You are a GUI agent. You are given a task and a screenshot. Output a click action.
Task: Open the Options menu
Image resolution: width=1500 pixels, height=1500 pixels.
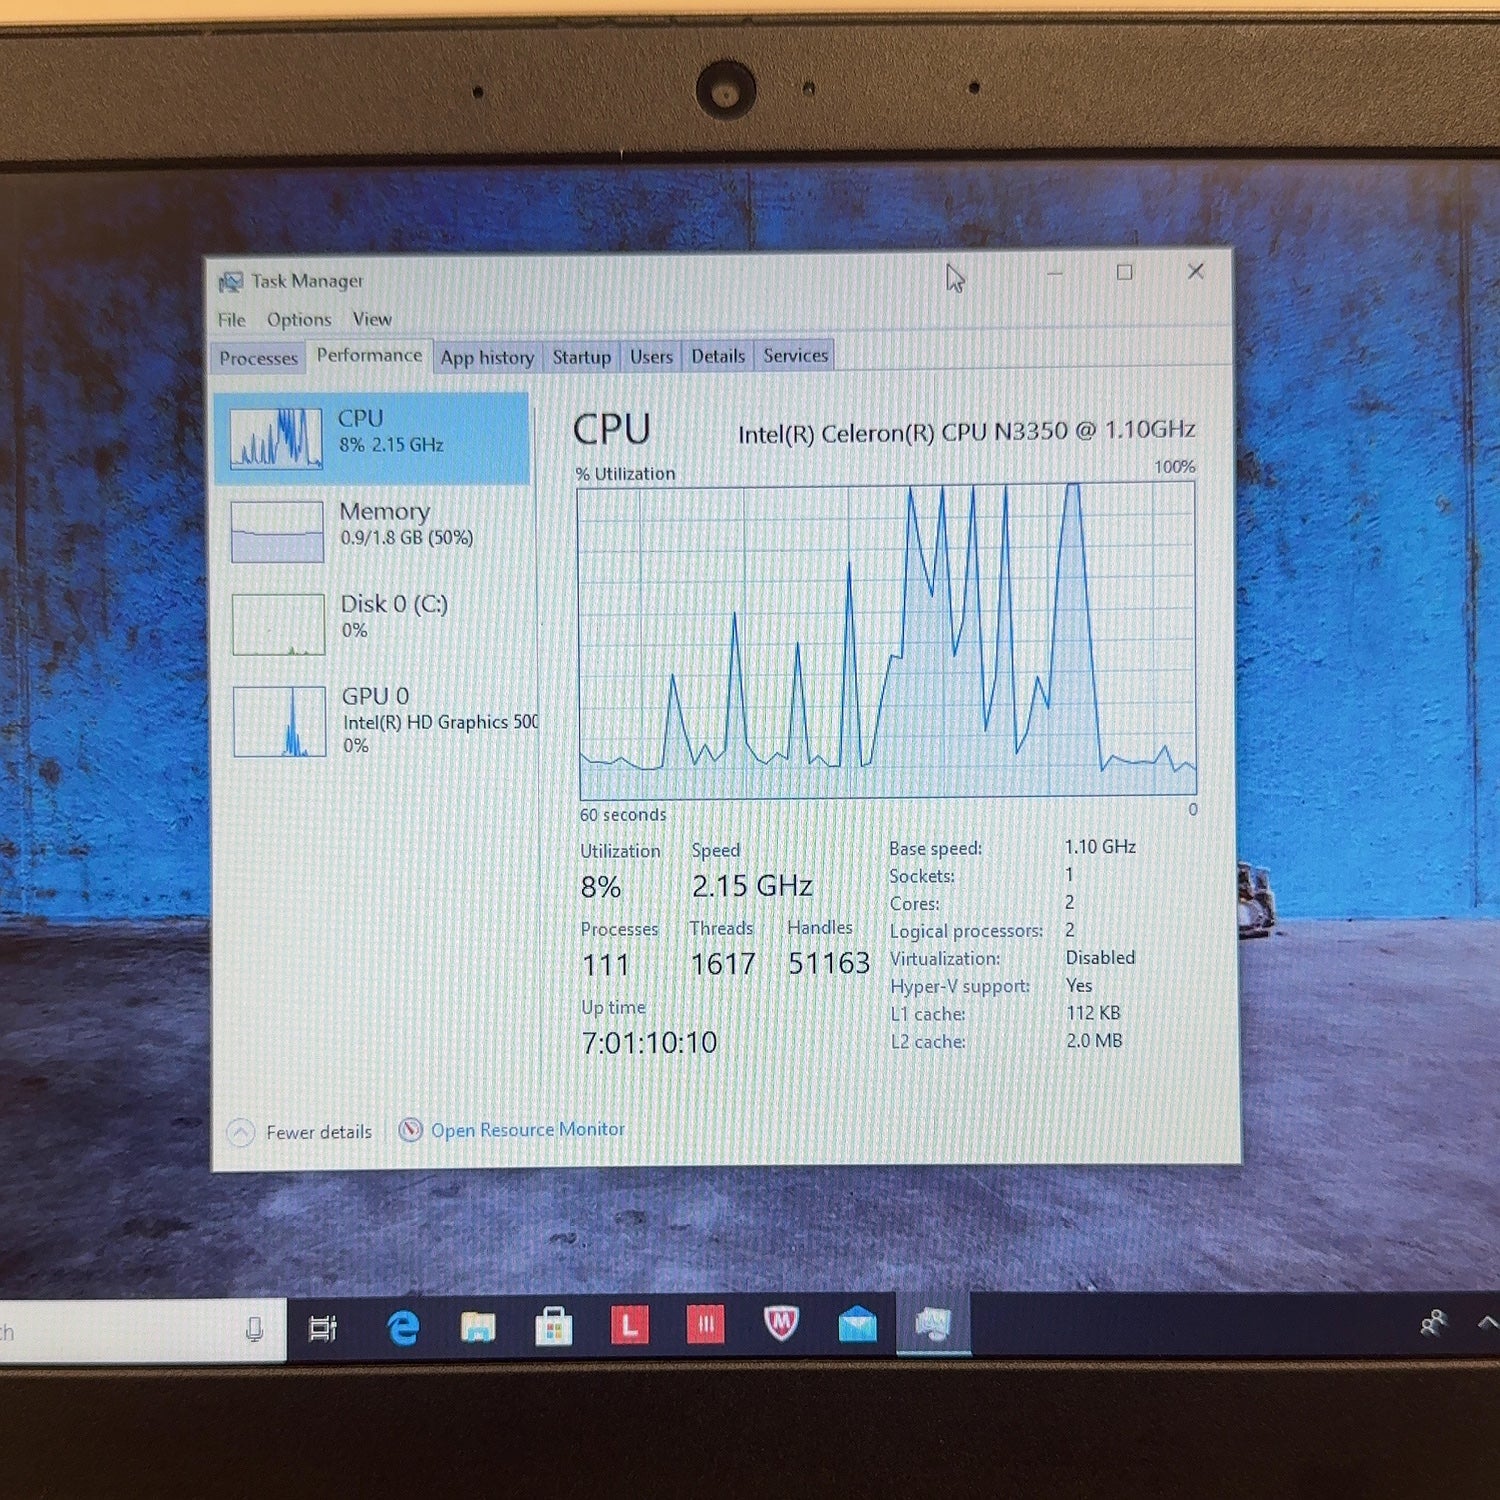(298, 319)
